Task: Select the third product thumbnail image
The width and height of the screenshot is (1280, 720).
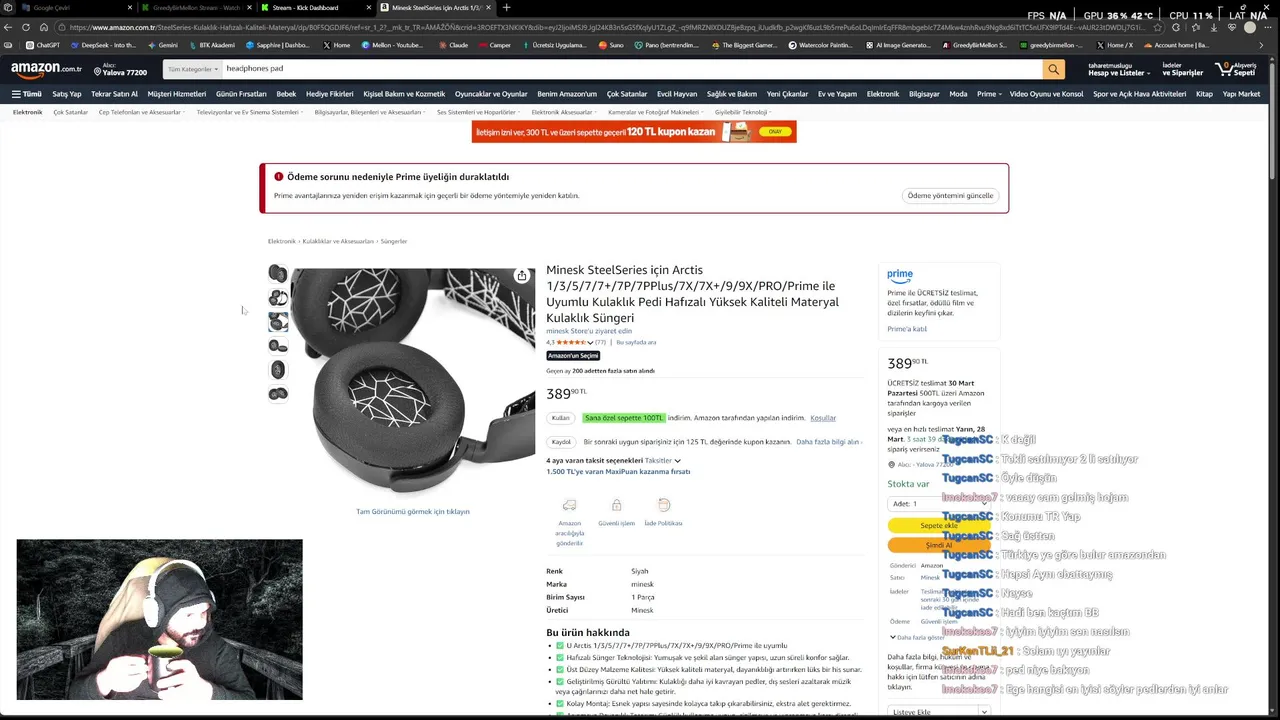Action: click(x=278, y=322)
